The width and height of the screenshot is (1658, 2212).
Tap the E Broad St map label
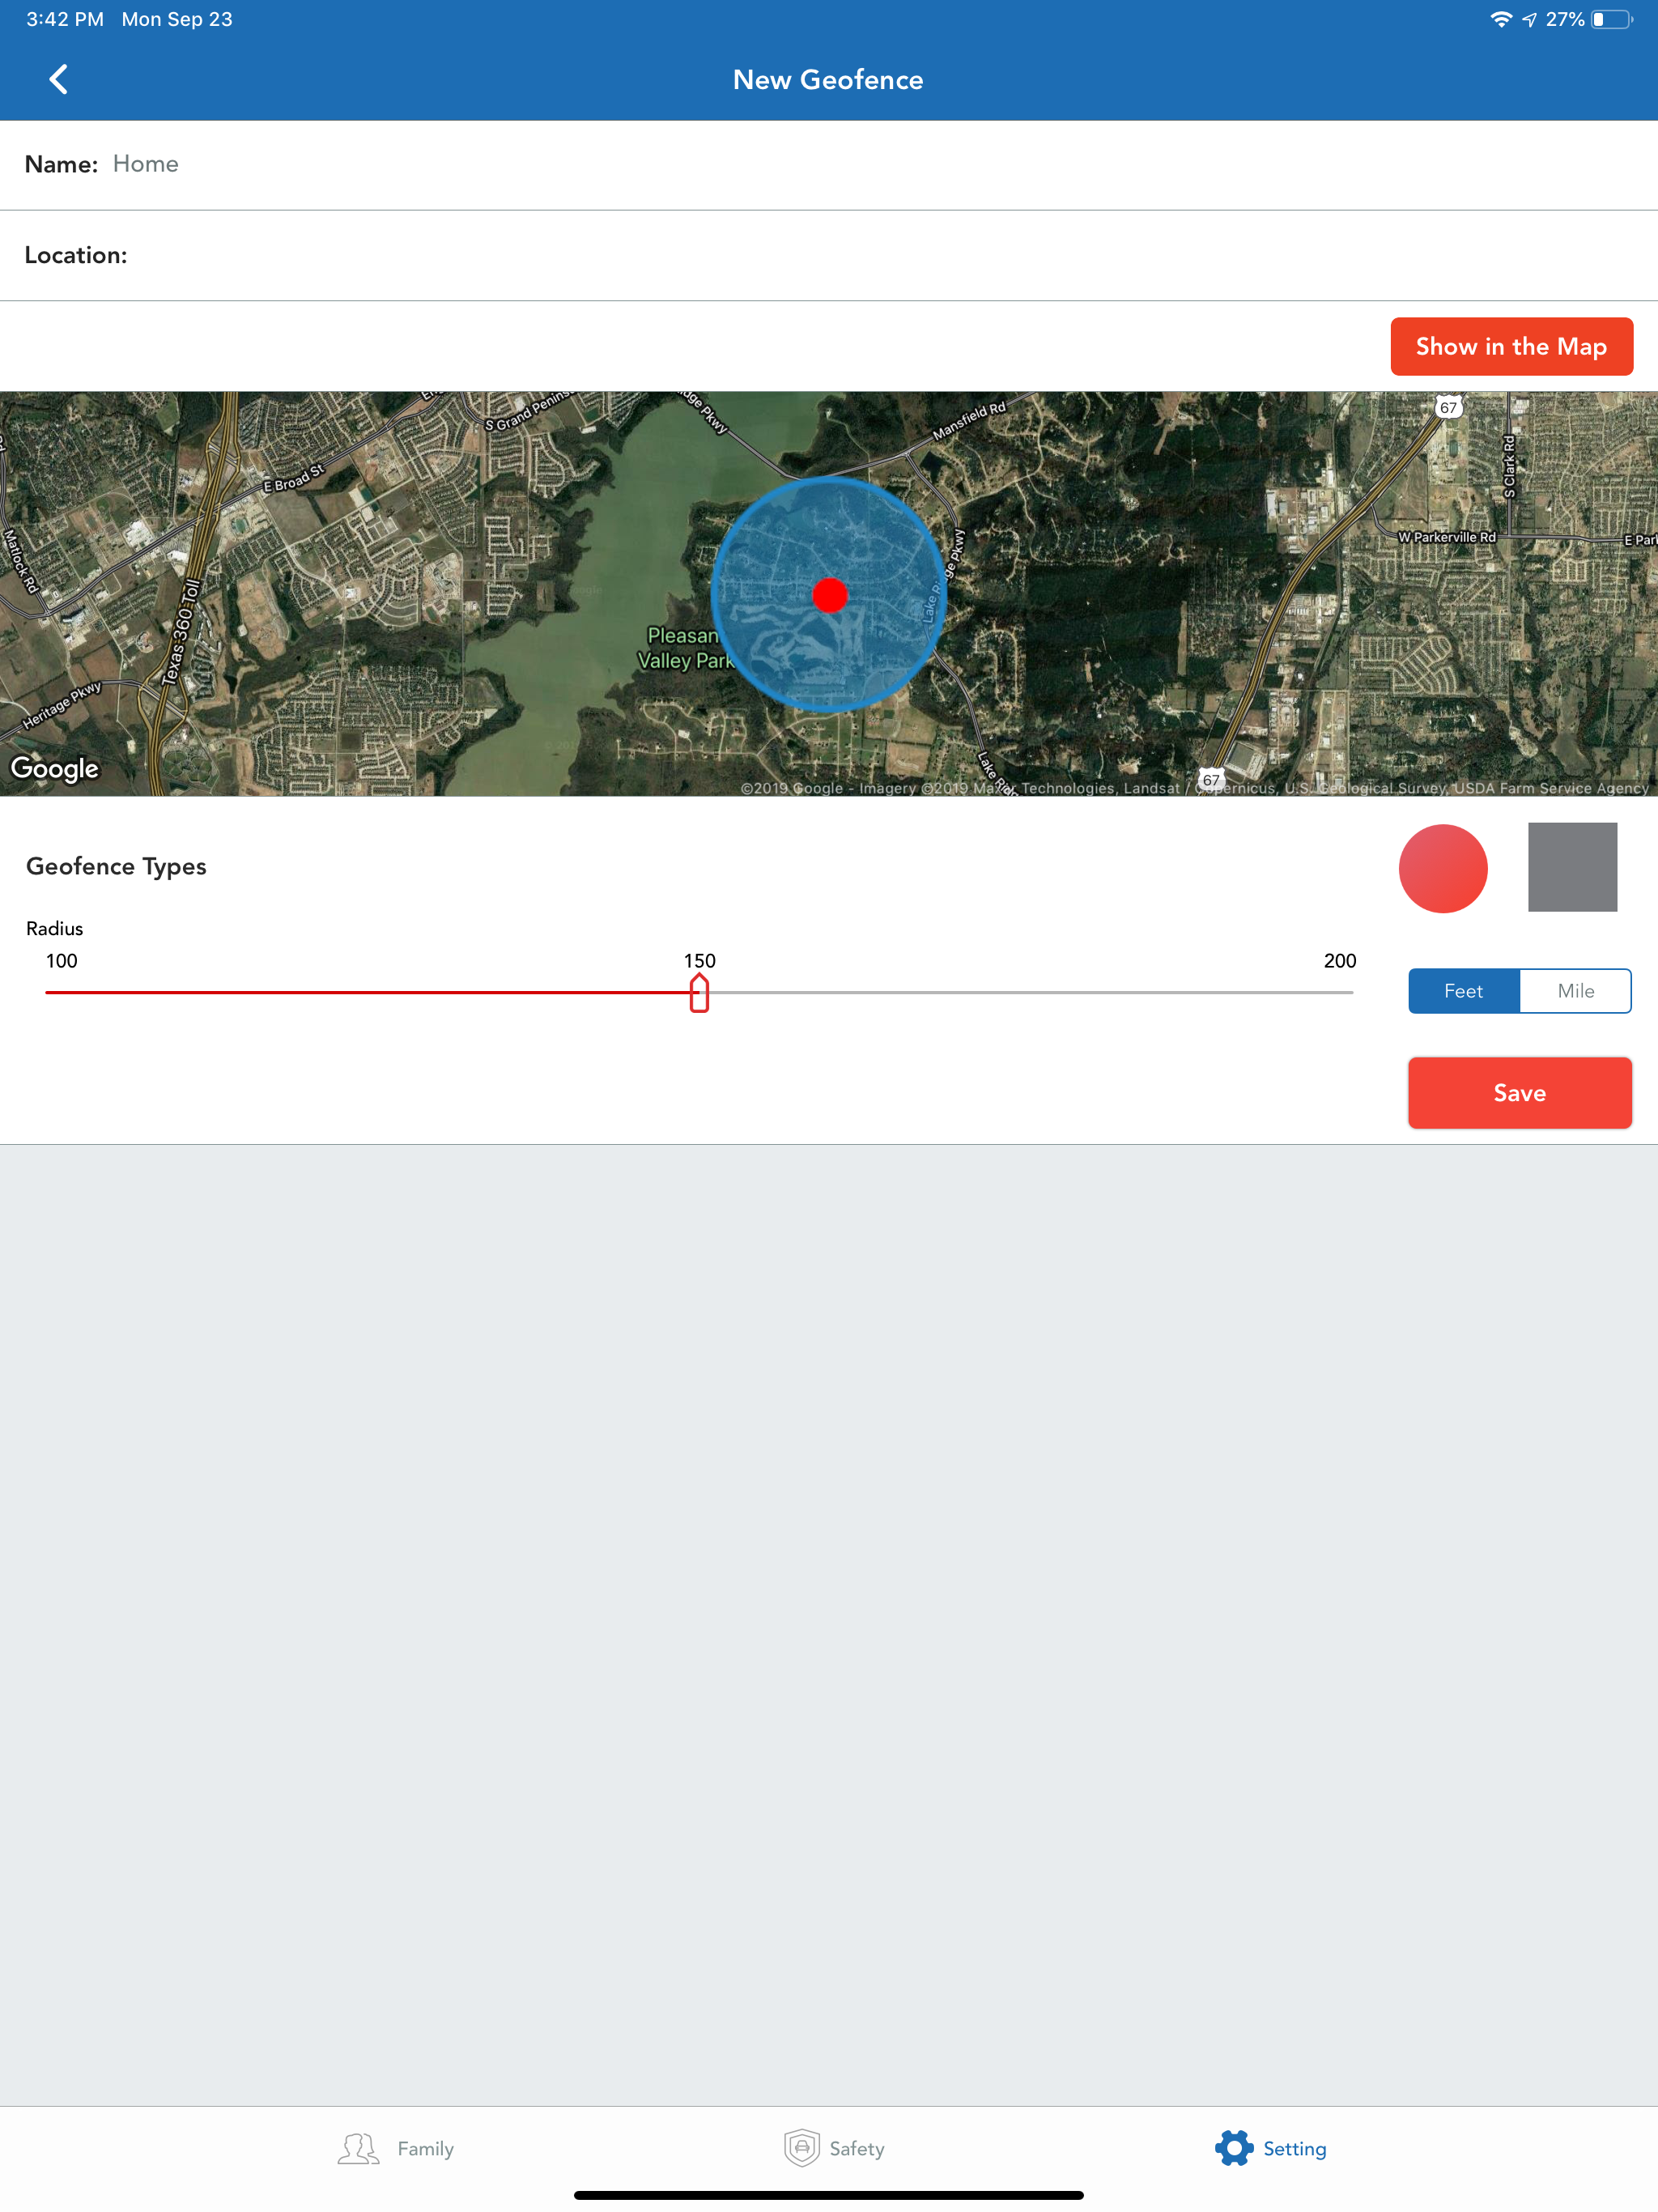[293, 478]
